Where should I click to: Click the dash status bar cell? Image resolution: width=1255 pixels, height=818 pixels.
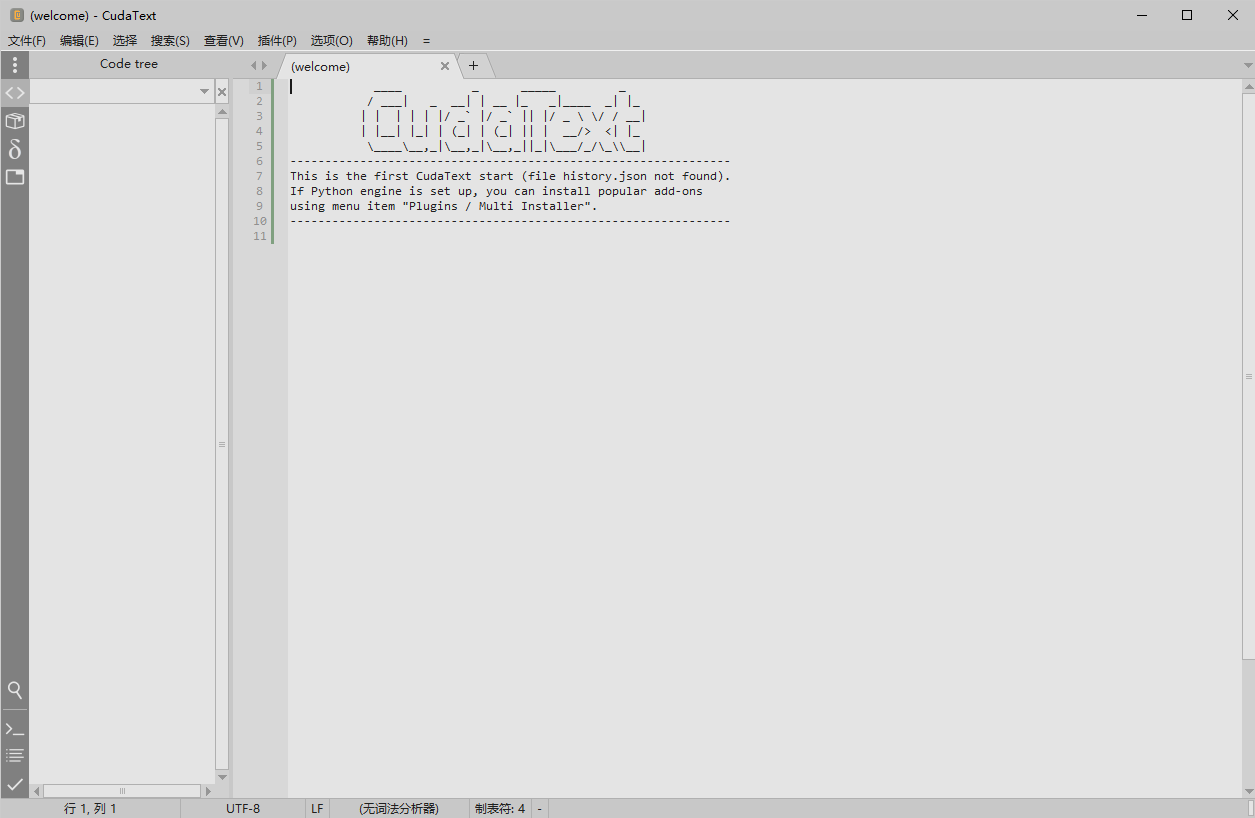540,808
